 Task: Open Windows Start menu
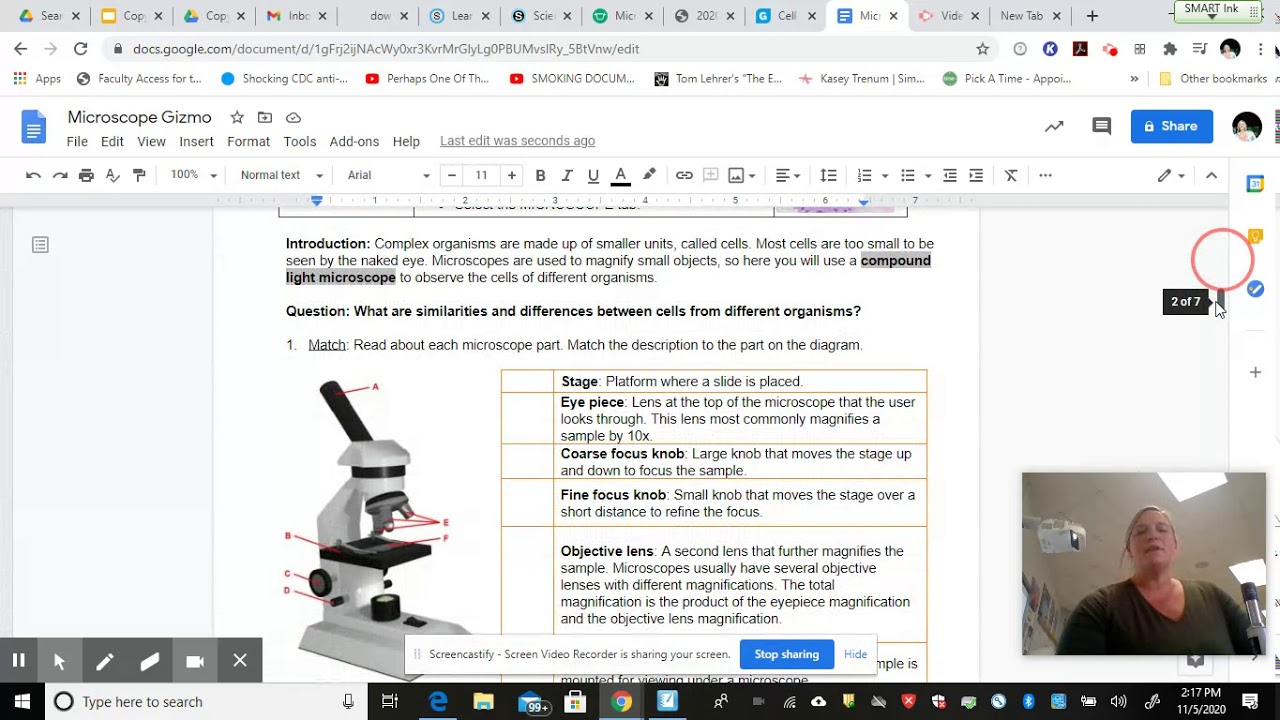pos(22,701)
